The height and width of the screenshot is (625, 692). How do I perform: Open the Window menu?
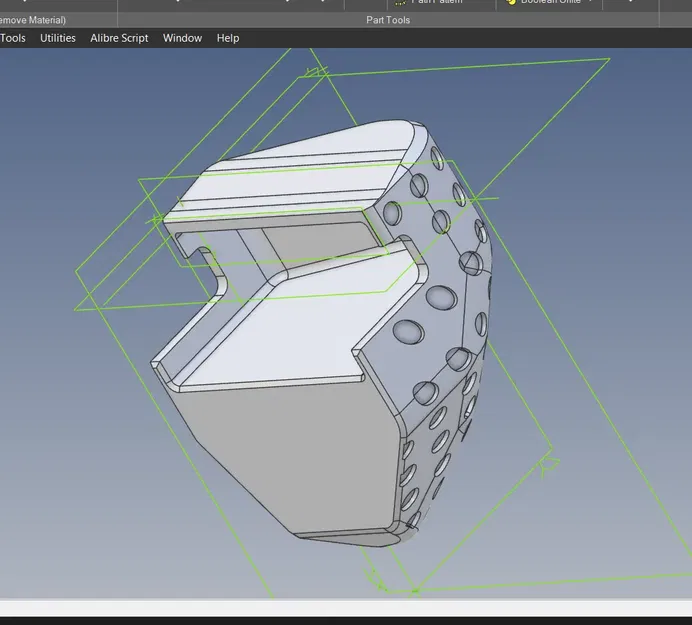tap(182, 38)
